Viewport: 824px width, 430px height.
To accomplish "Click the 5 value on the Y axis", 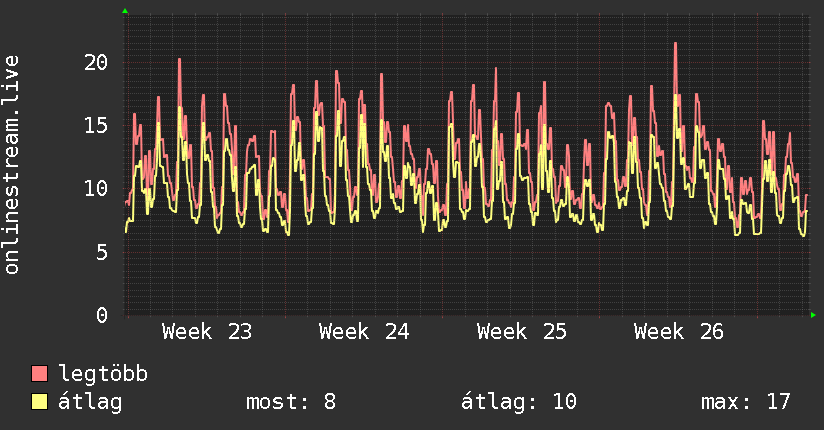I will tap(102, 252).
